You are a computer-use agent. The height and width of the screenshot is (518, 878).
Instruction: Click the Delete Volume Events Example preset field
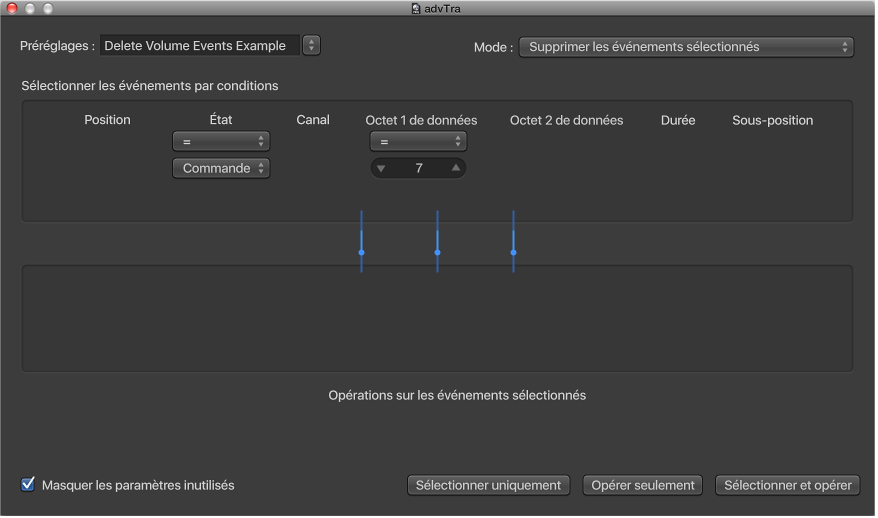(x=200, y=45)
